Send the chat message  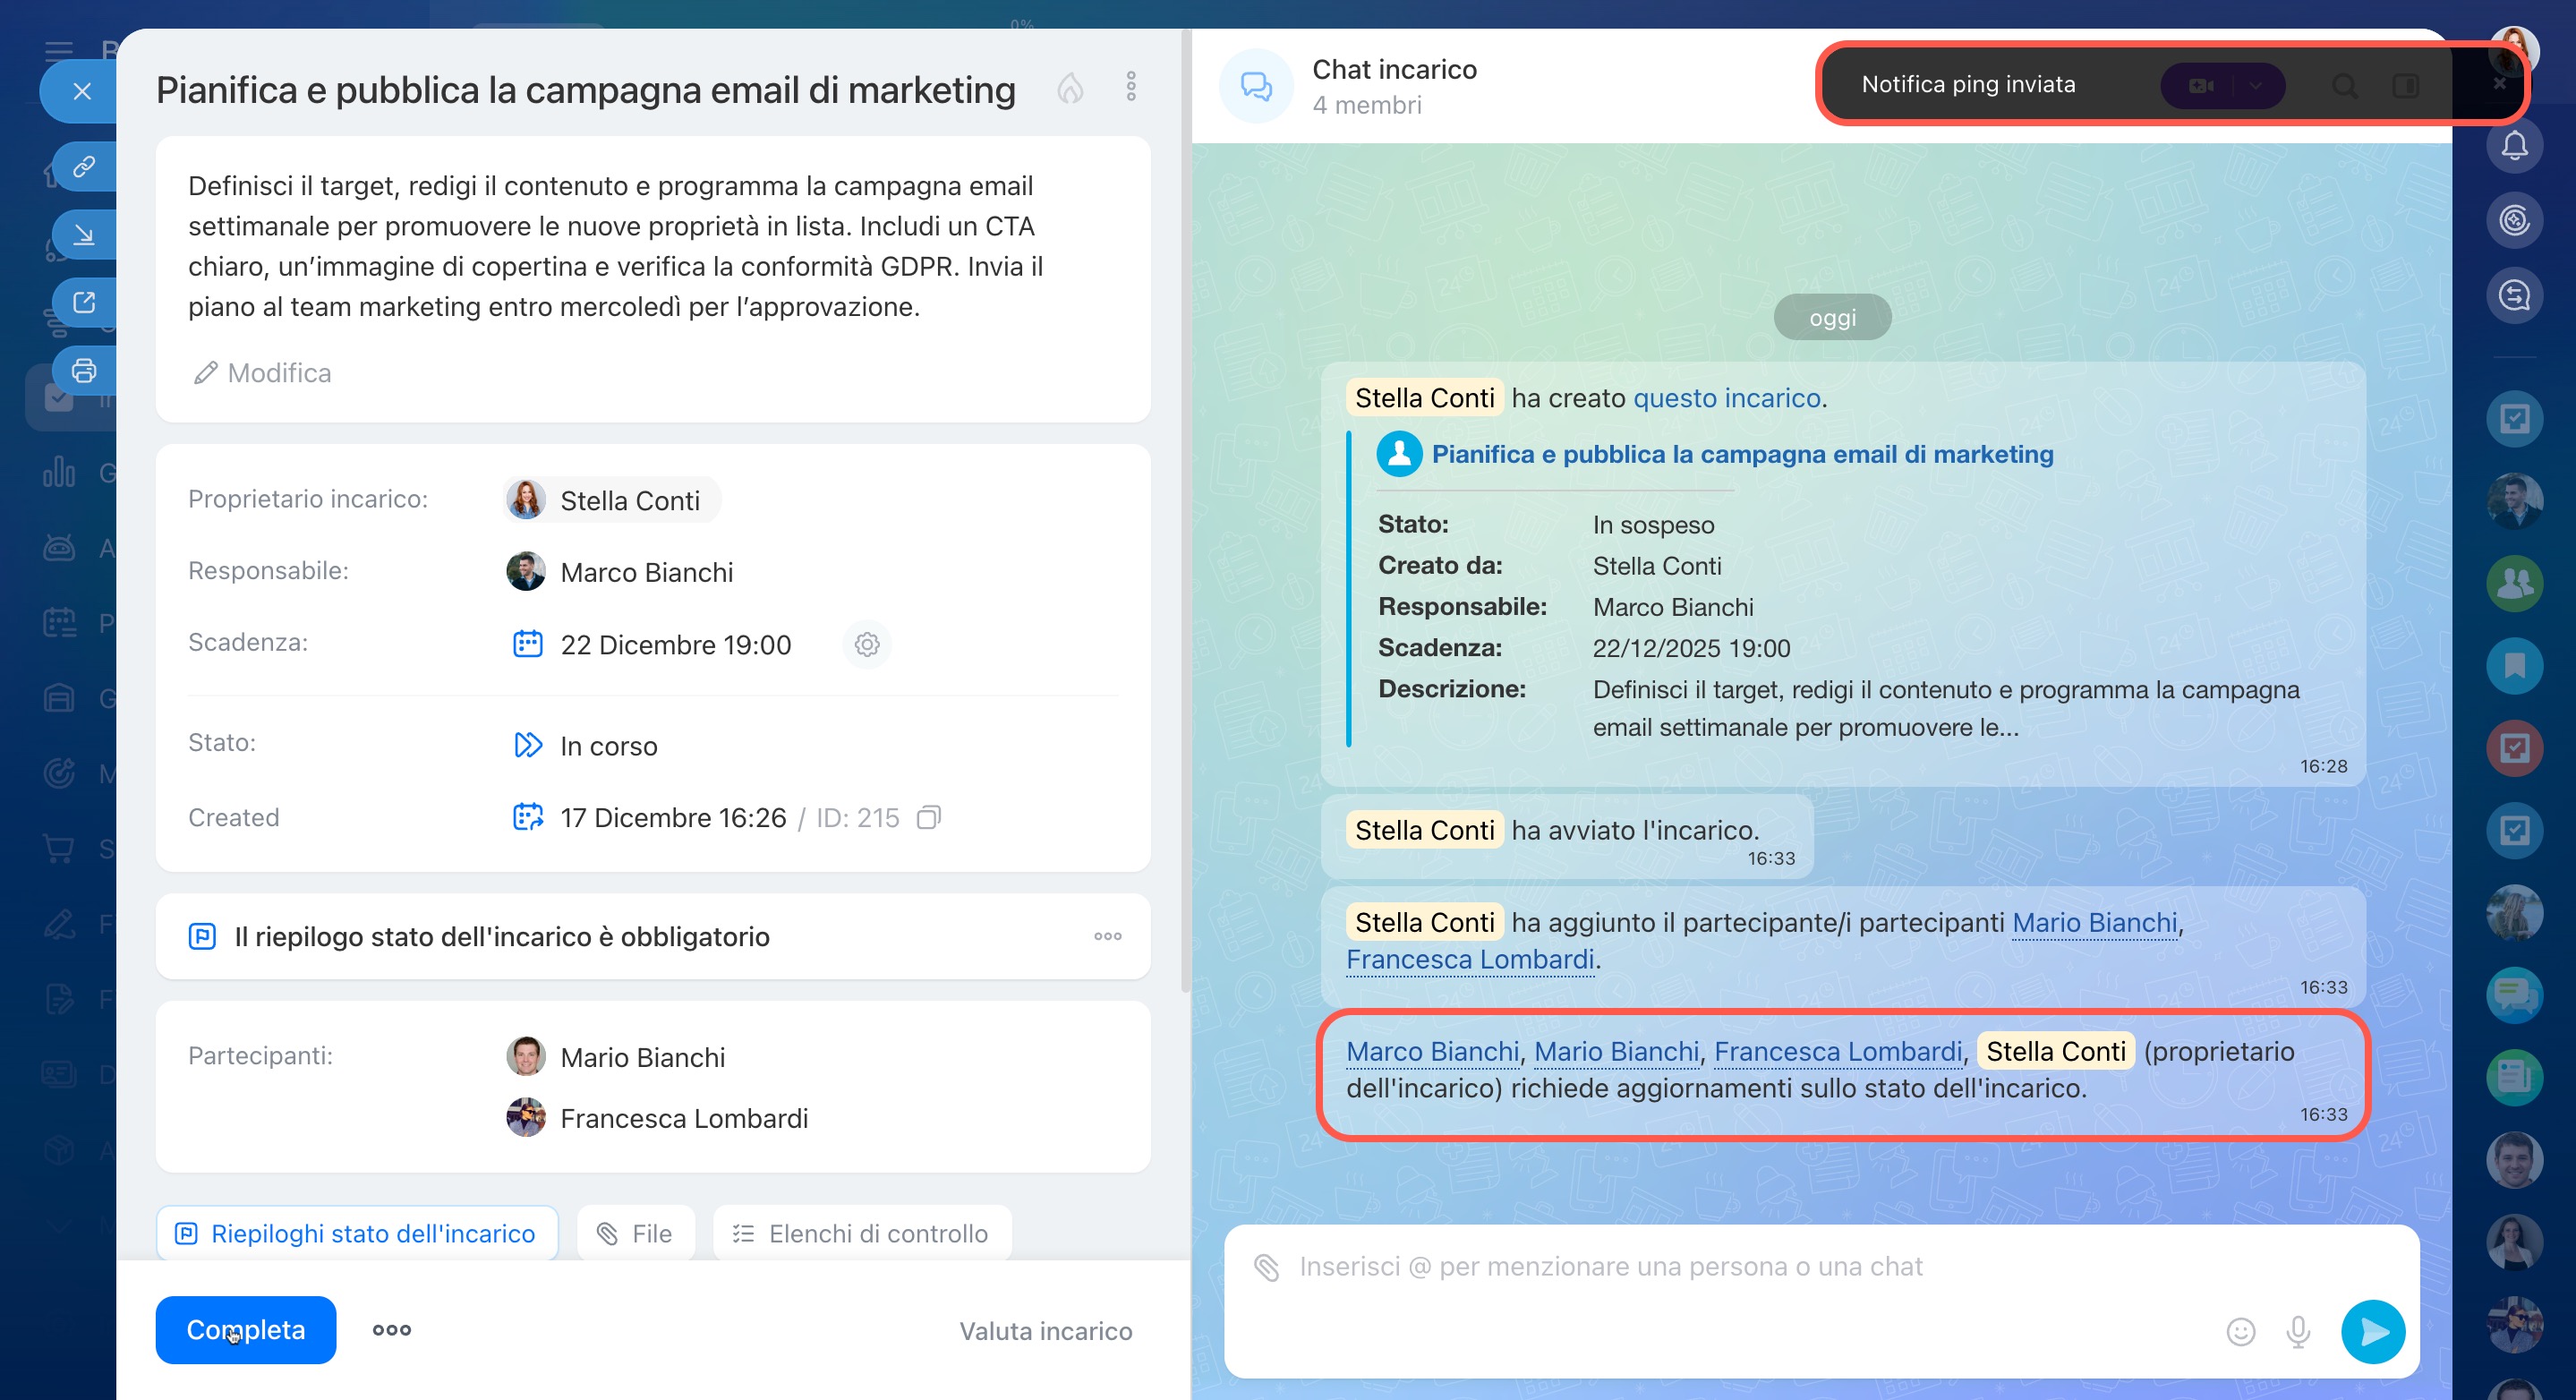[x=2372, y=1332]
